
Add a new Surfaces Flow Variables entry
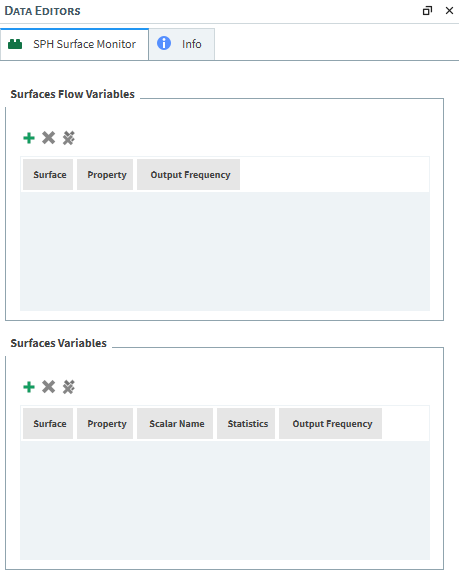(x=29, y=138)
